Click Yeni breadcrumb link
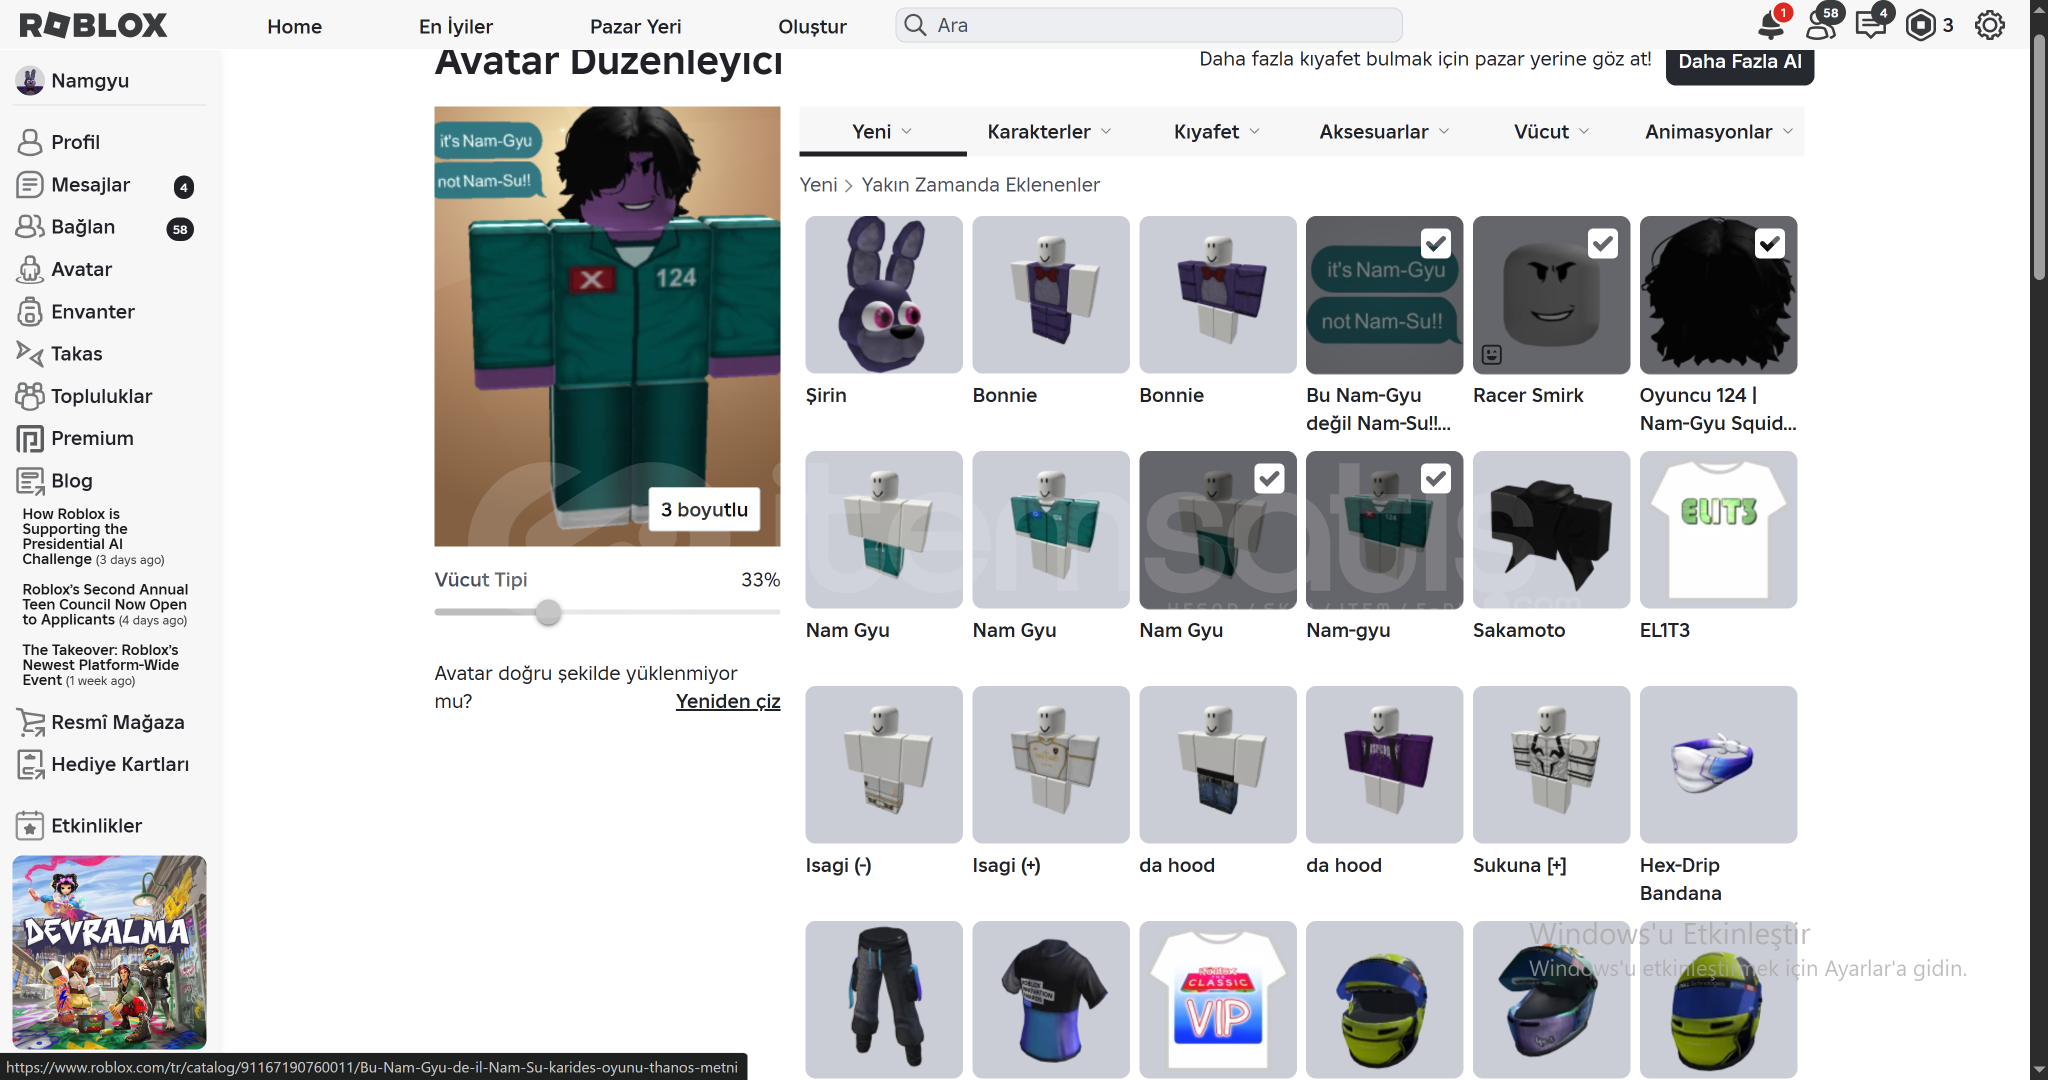Image resolution: width=2048 pixels, height=1080 pixels. (x=818, y=185)
